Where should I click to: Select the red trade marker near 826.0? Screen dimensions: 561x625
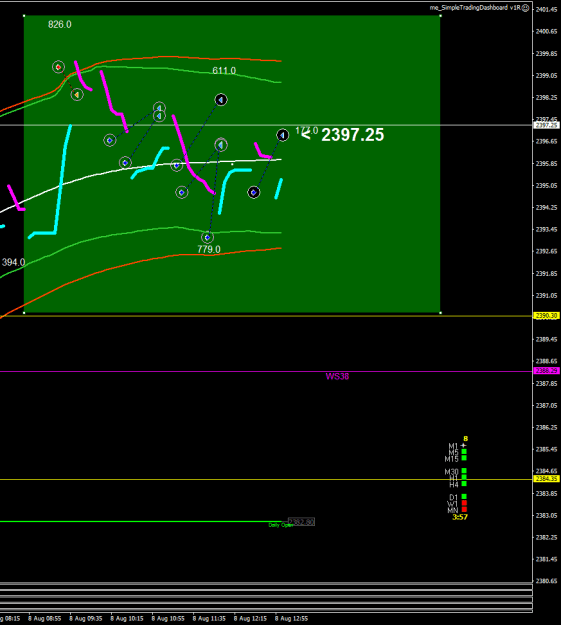[59, 67]
